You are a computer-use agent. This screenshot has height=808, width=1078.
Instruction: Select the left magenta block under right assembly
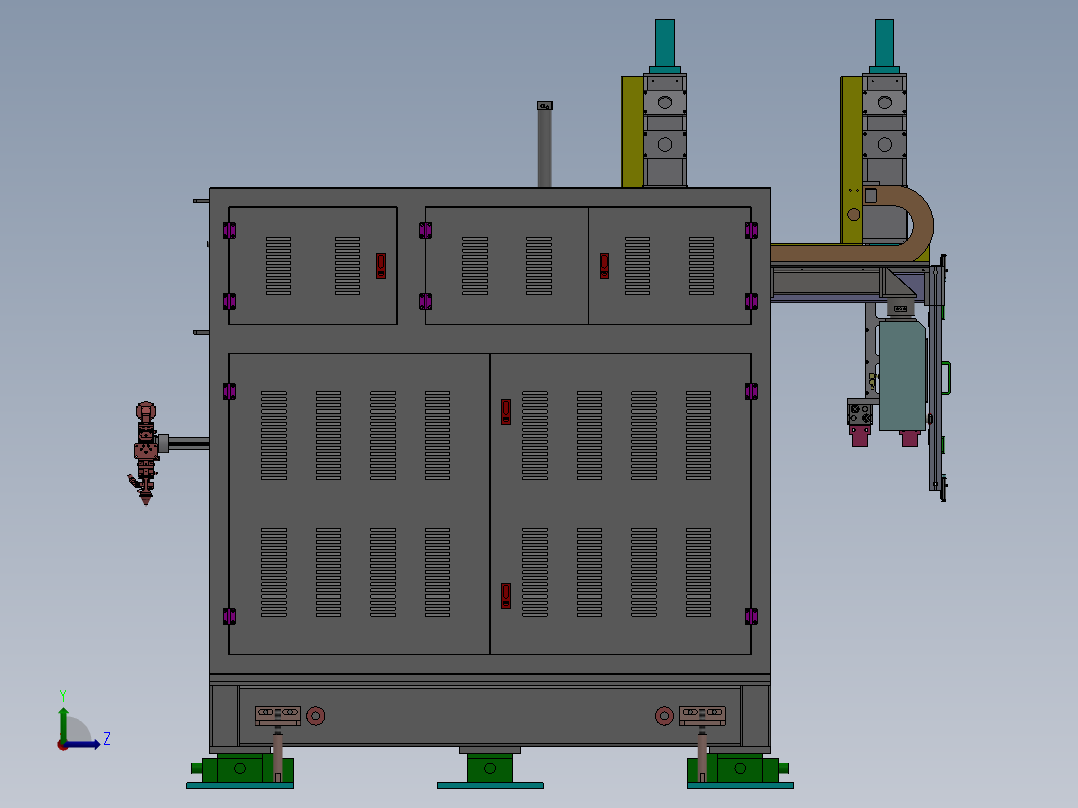coord(860,436)
